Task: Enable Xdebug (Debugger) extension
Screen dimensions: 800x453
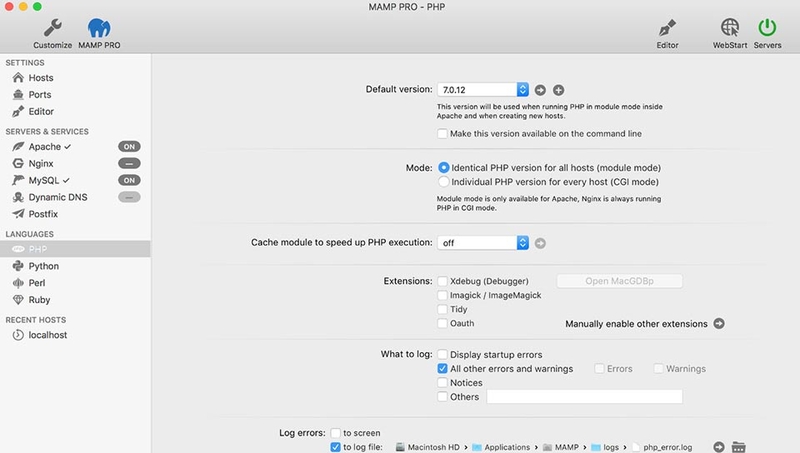Action: (442, 281)
